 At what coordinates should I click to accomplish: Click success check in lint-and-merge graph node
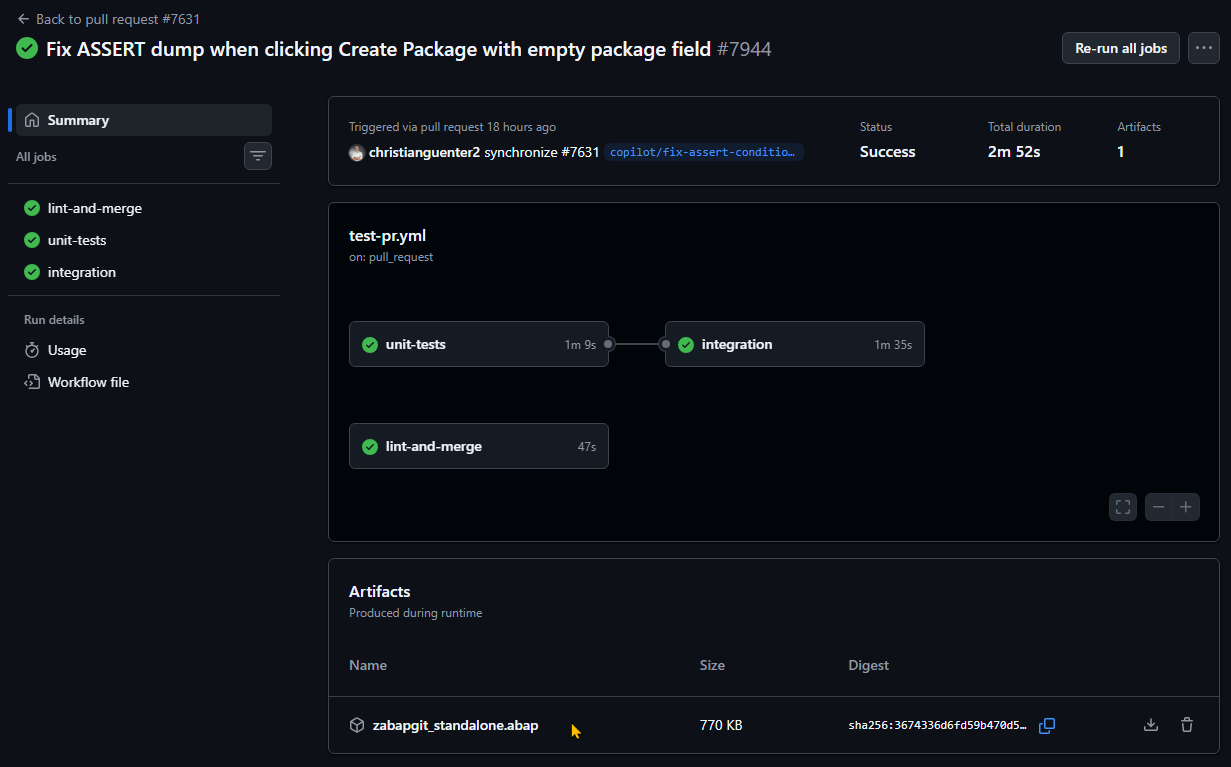coord(370,446)
